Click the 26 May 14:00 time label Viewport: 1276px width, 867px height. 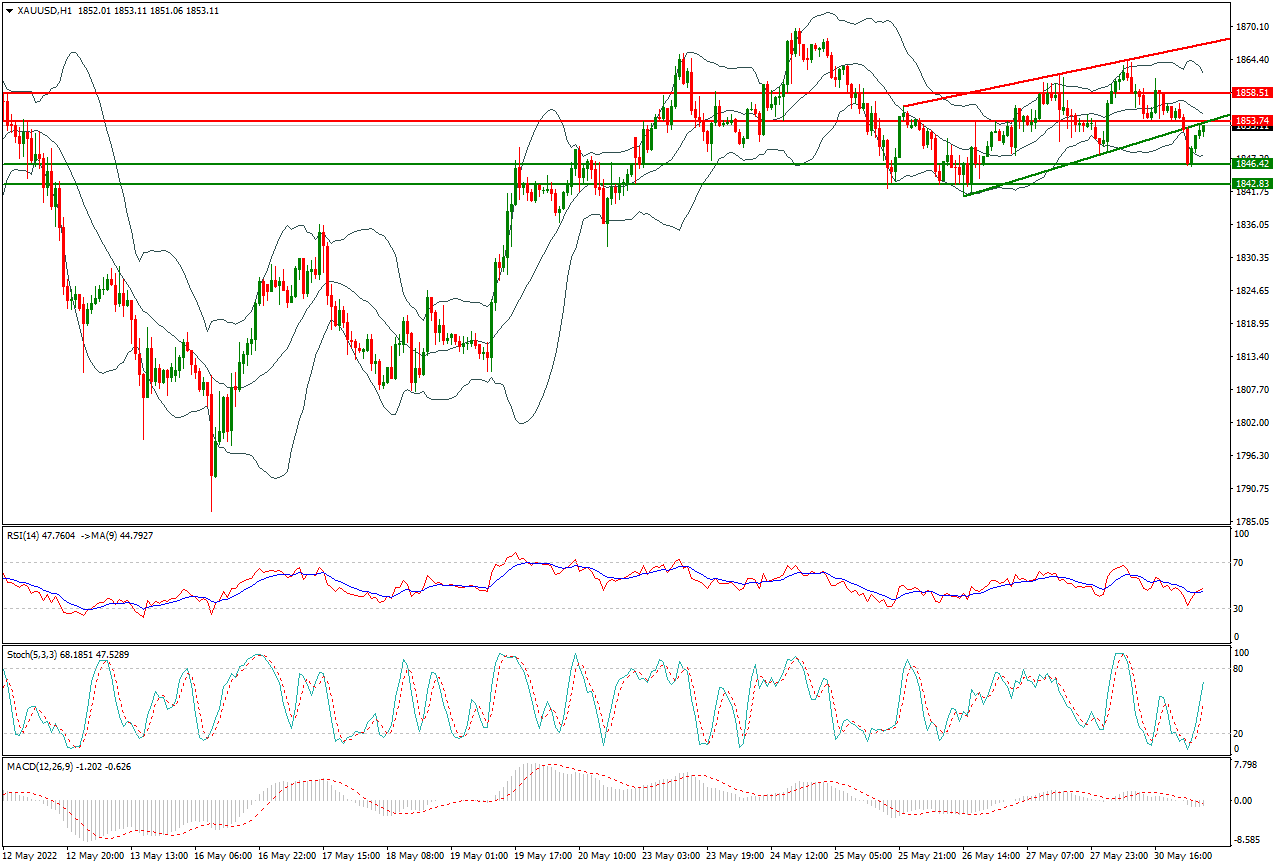pos(992,857)
